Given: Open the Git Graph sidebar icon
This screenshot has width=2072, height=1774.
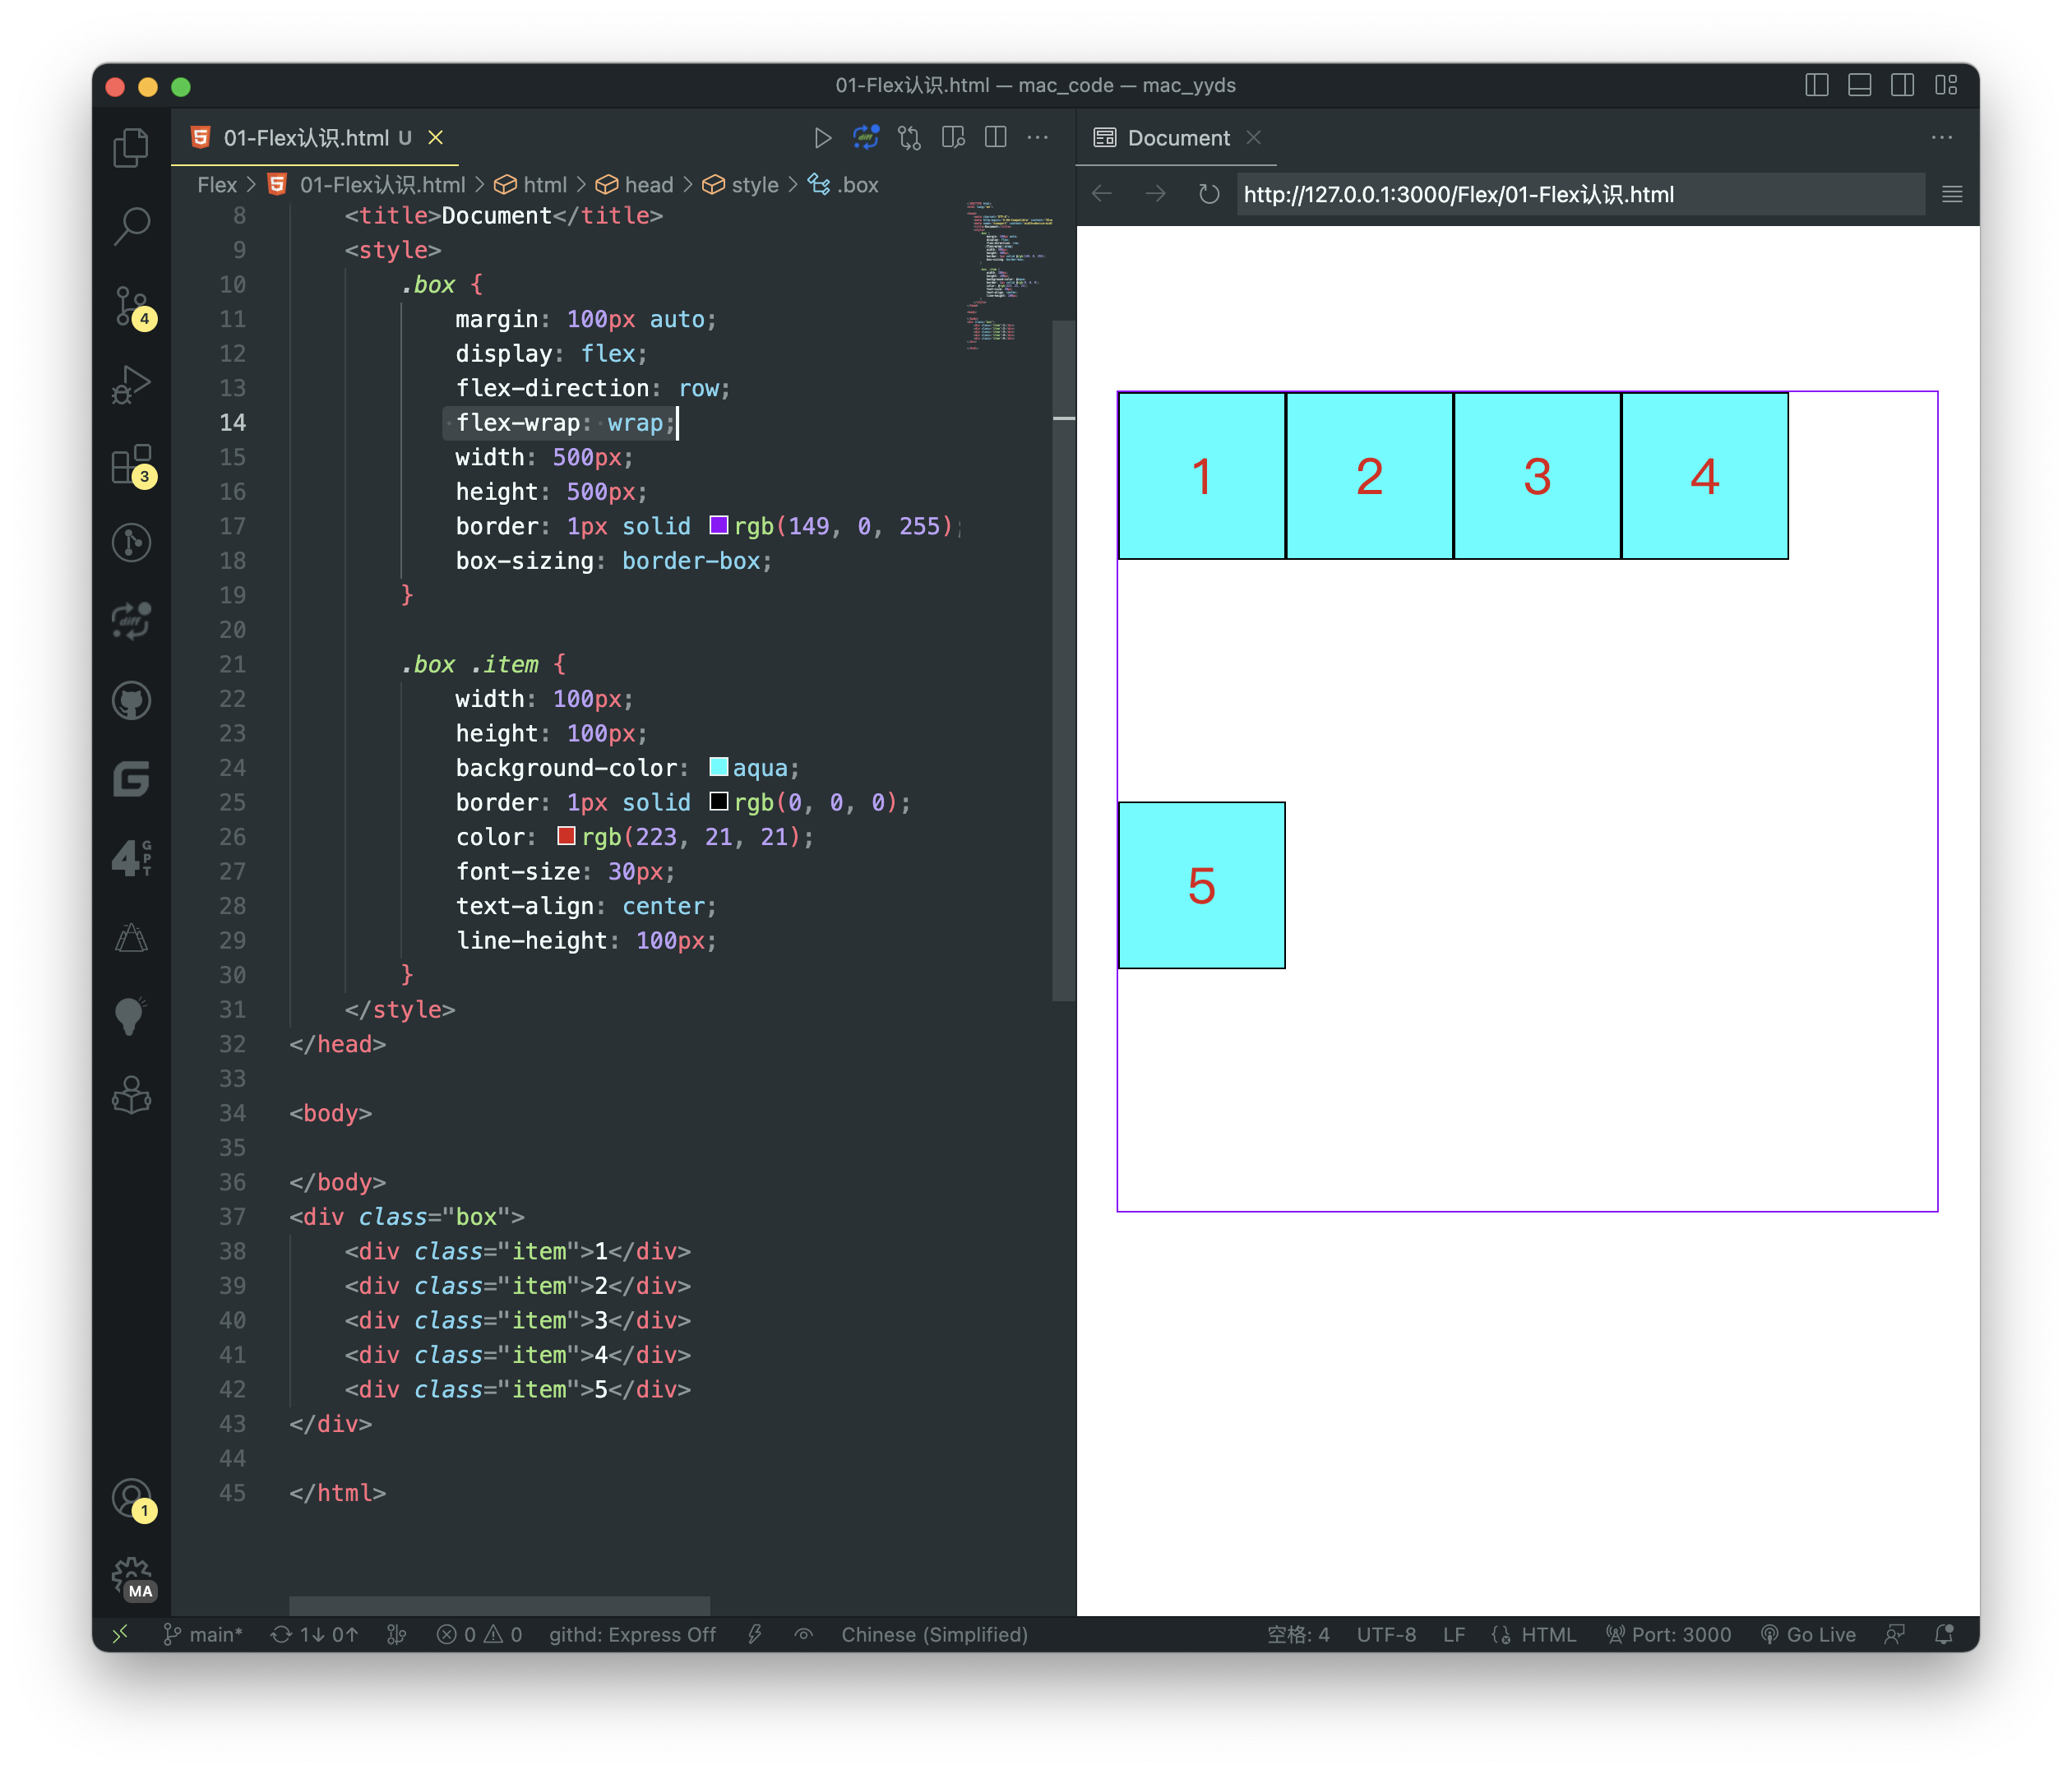Looking at the screenshot, I should tap(131, 542).
